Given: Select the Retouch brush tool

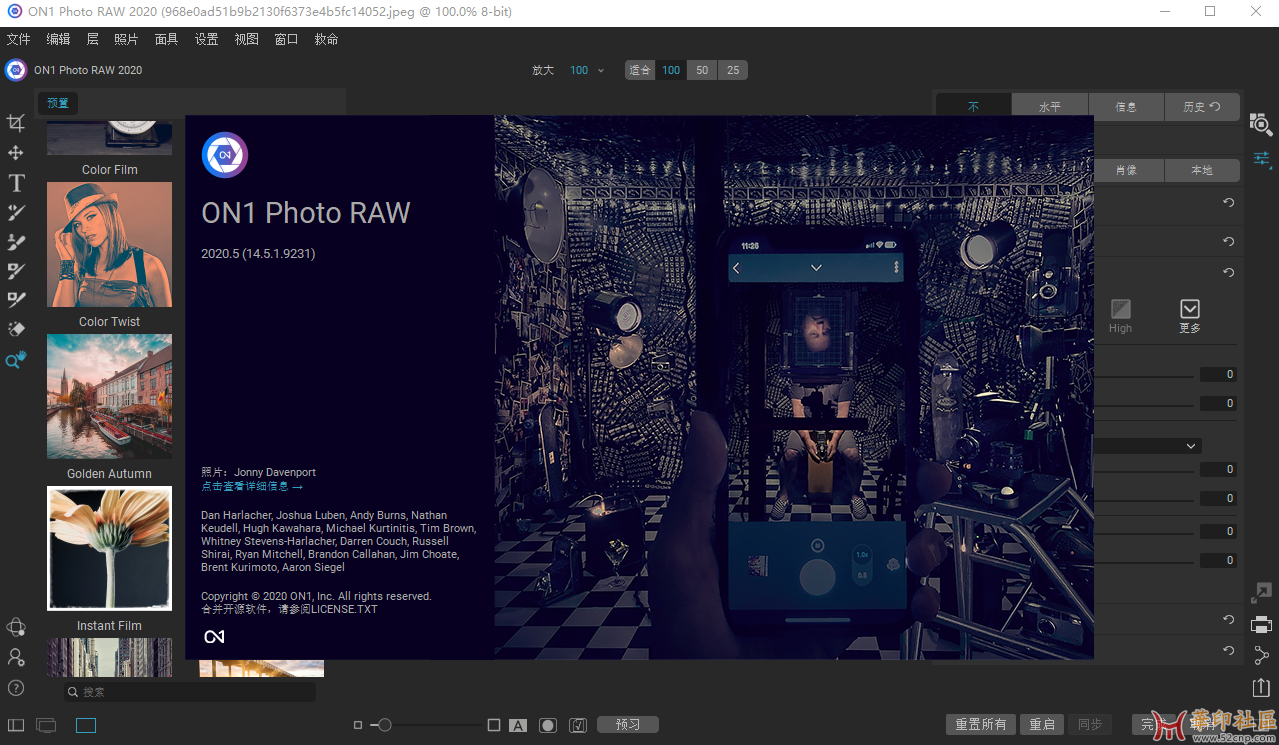Looking at the screenshot, I should [x=16, y=300].
